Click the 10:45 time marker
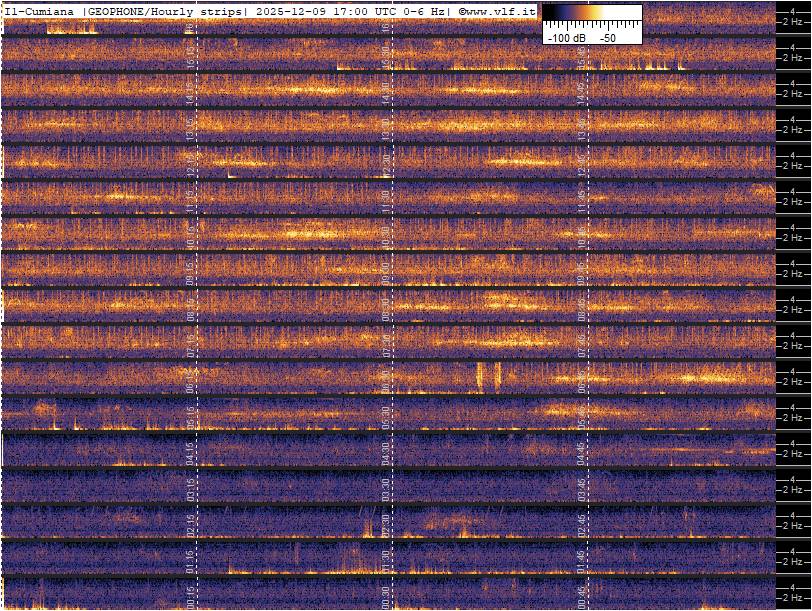The width and height of the screenshot is (812, 611). coord(580,235)
